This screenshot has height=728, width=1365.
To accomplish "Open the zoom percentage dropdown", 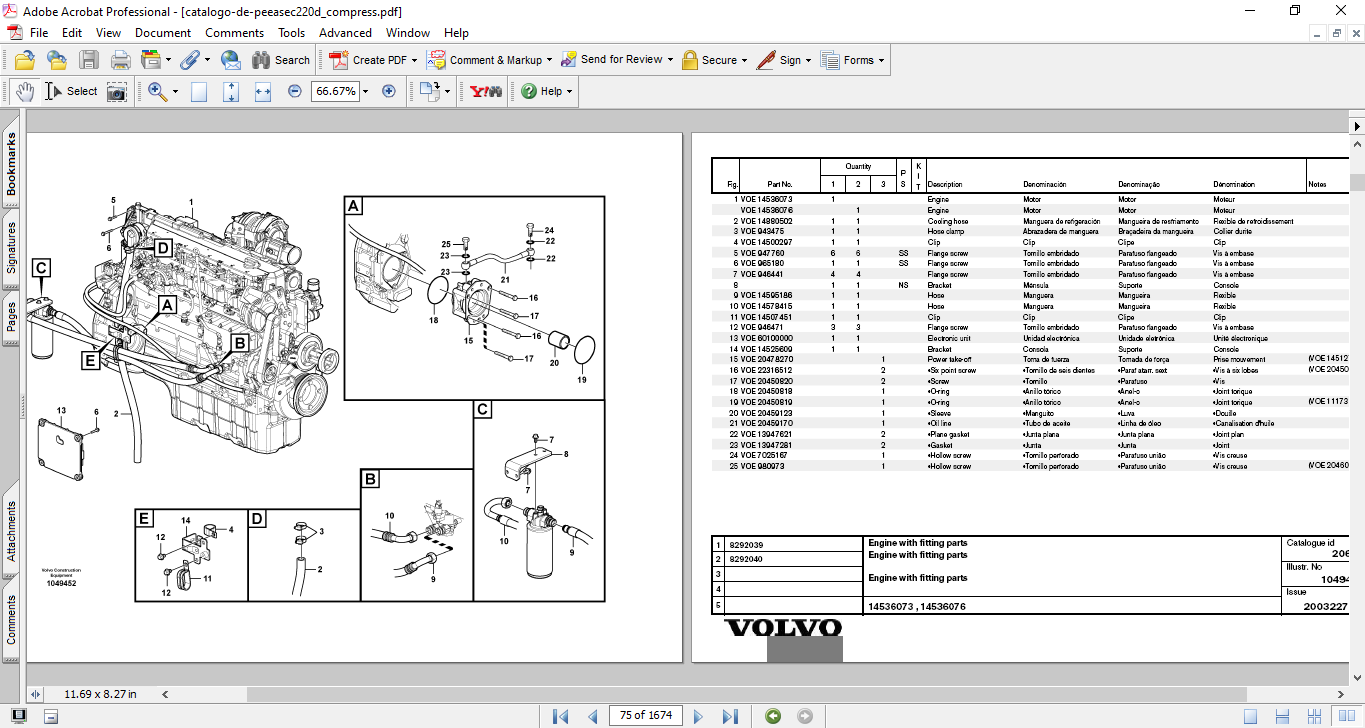I will (x=365, y=91).
